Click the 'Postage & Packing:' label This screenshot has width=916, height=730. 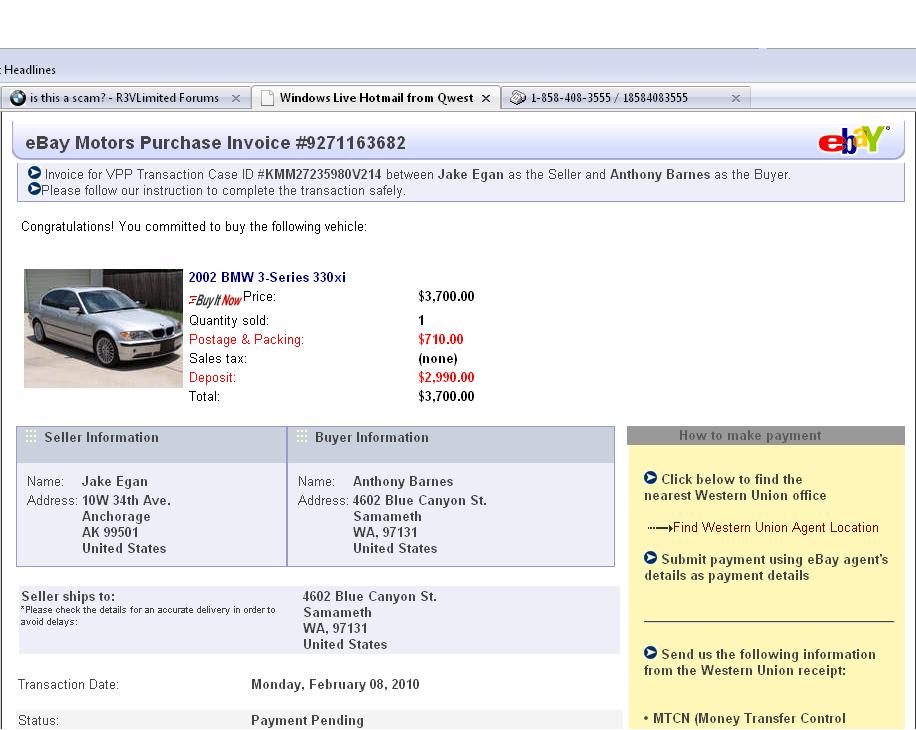[246, 339]
